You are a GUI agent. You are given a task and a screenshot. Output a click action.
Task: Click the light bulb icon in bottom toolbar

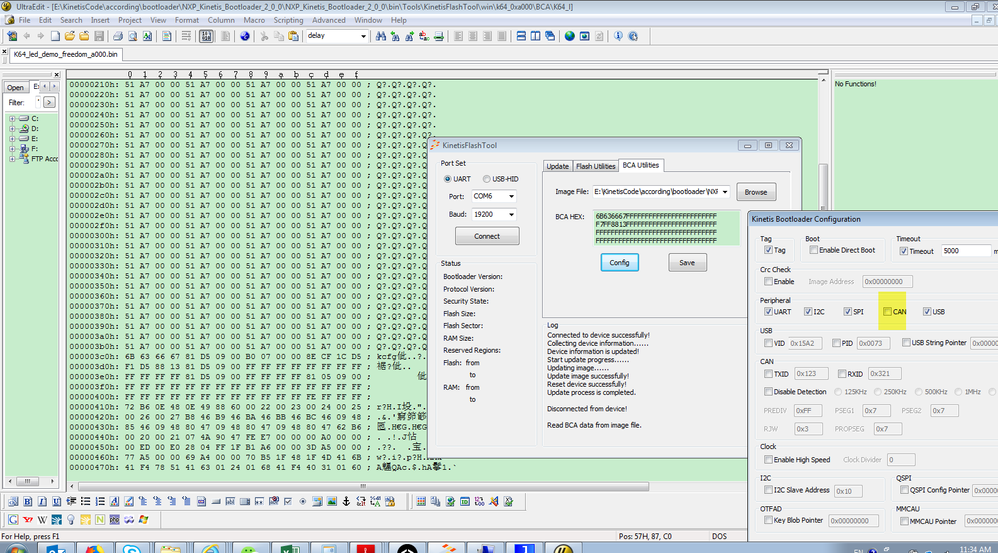coord(71,520)
